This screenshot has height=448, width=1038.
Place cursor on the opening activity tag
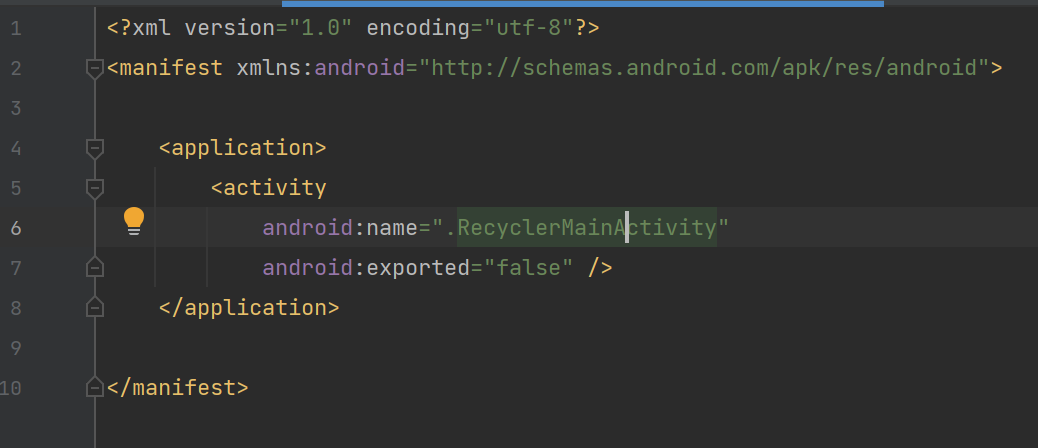click(269, 188)
